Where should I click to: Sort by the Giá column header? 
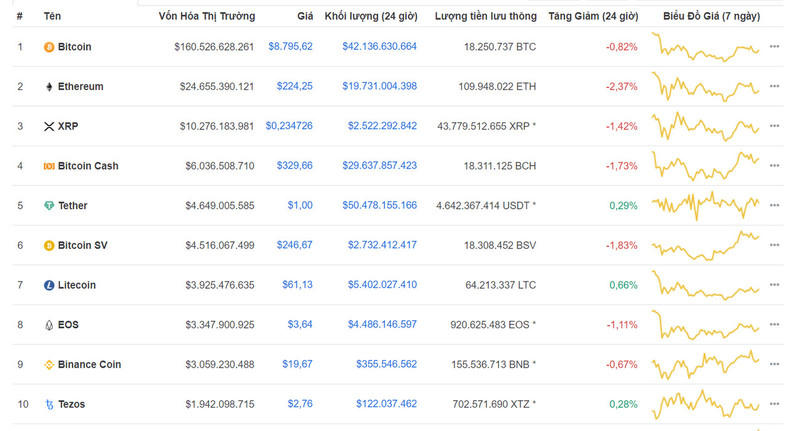coord(305,16)
